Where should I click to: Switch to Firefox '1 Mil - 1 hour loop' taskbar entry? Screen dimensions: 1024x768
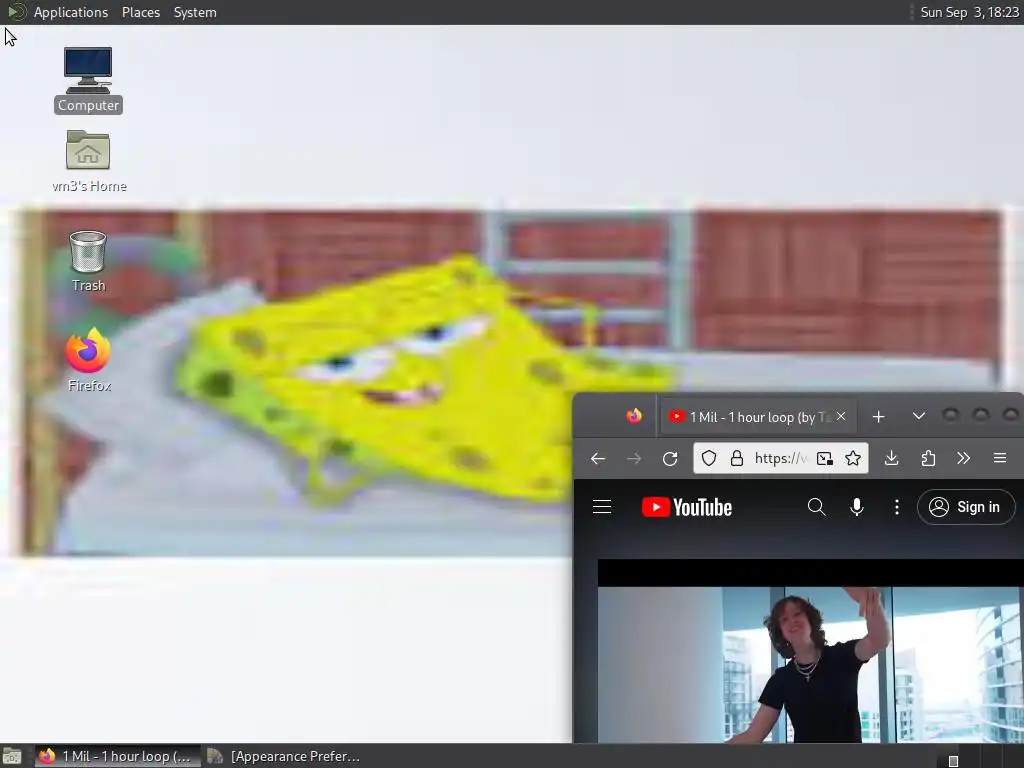click(x=118, y=756)
